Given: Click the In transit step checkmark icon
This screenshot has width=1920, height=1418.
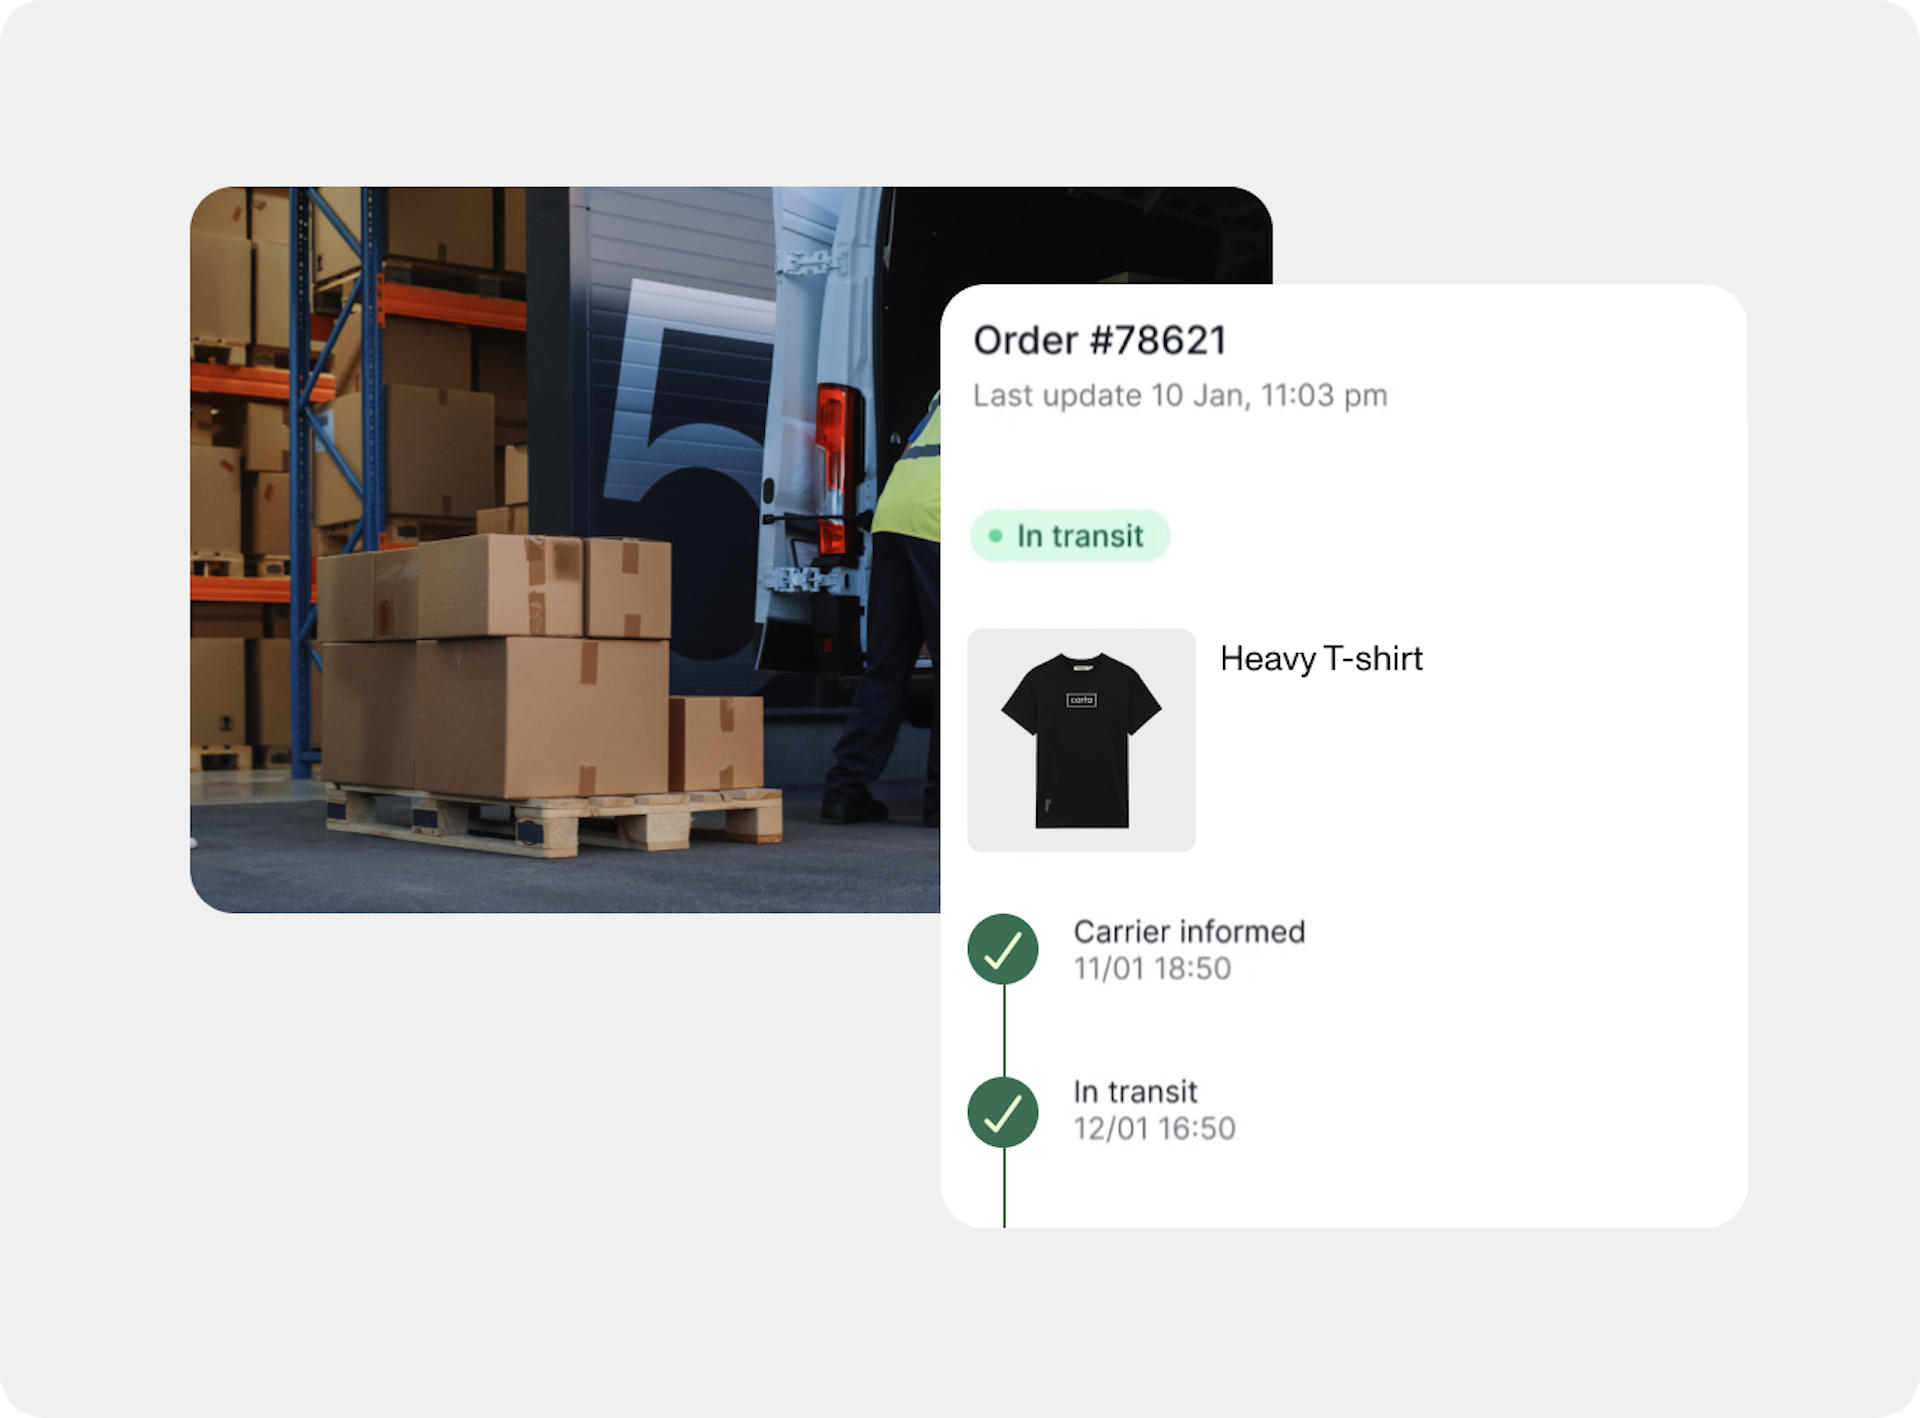Looking at the screenshot, I should [1003, 1112].
